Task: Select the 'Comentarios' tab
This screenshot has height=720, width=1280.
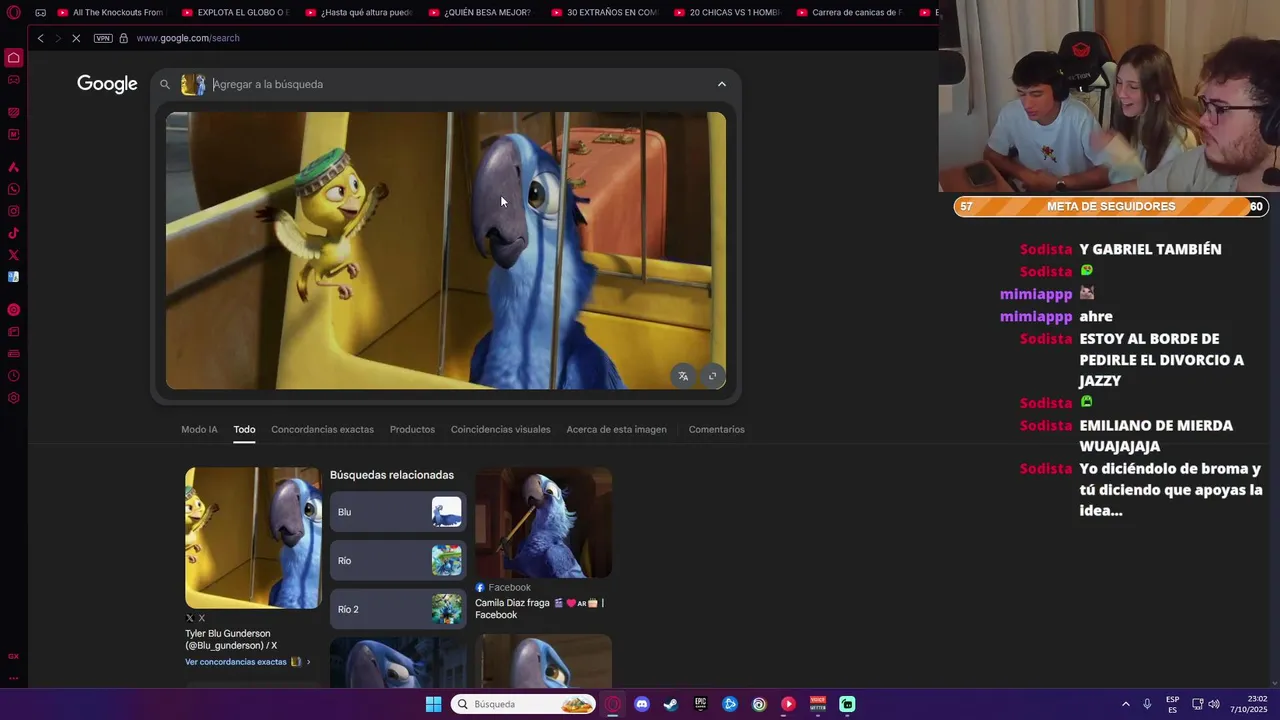Action: (716, 429)
